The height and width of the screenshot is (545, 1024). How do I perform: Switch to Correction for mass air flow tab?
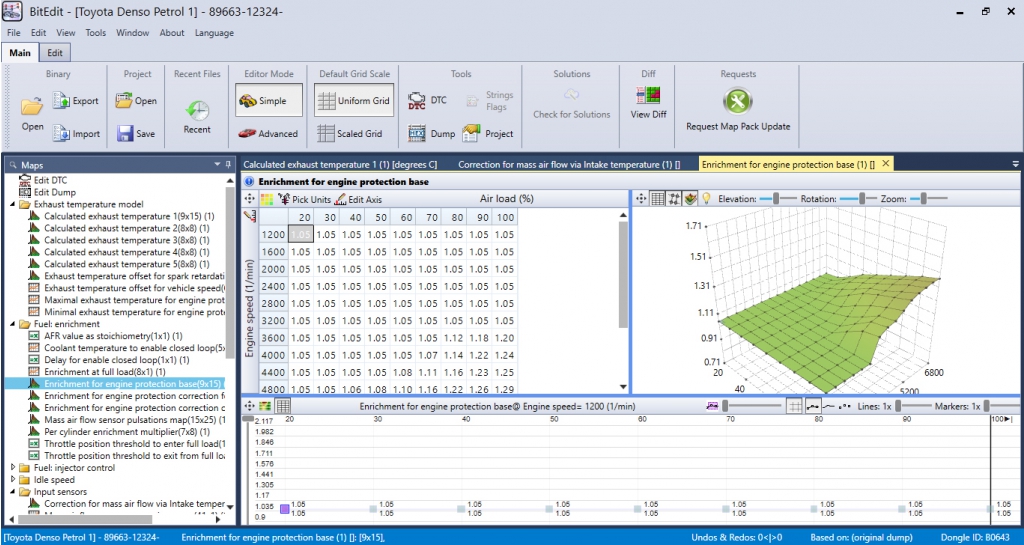coord(569,164)
